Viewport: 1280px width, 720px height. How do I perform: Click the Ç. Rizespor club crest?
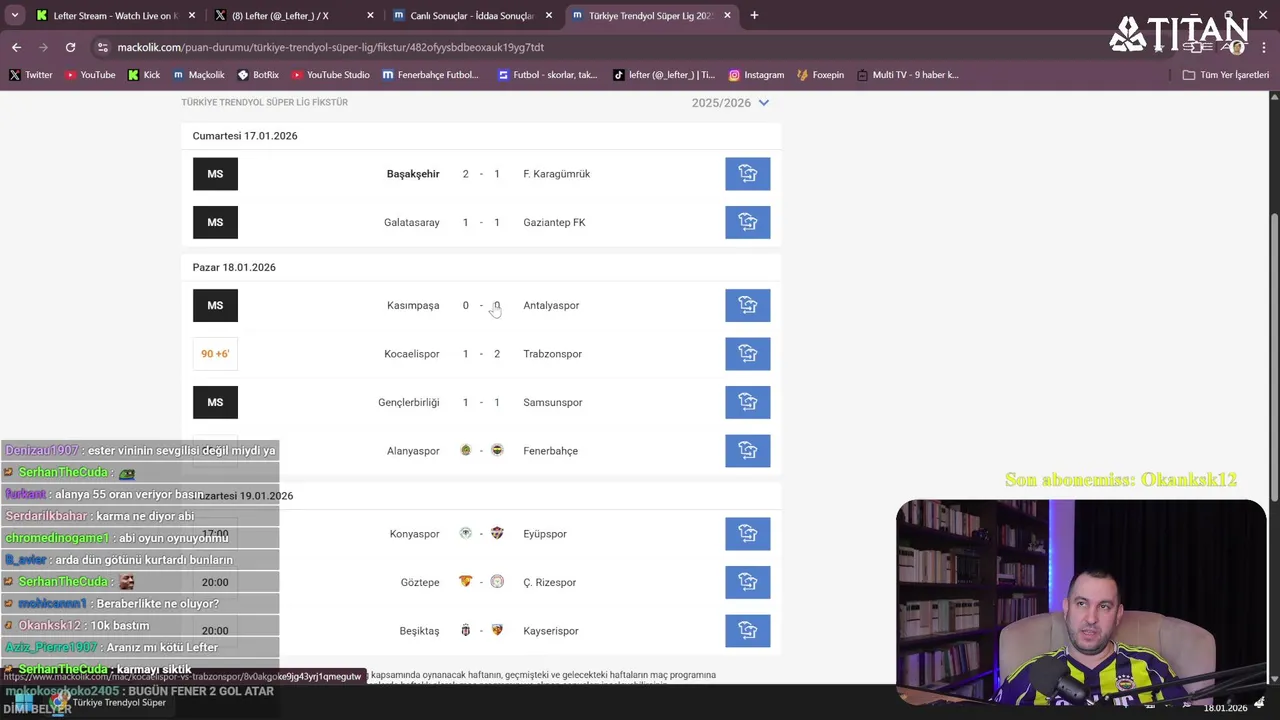[497, 582]
